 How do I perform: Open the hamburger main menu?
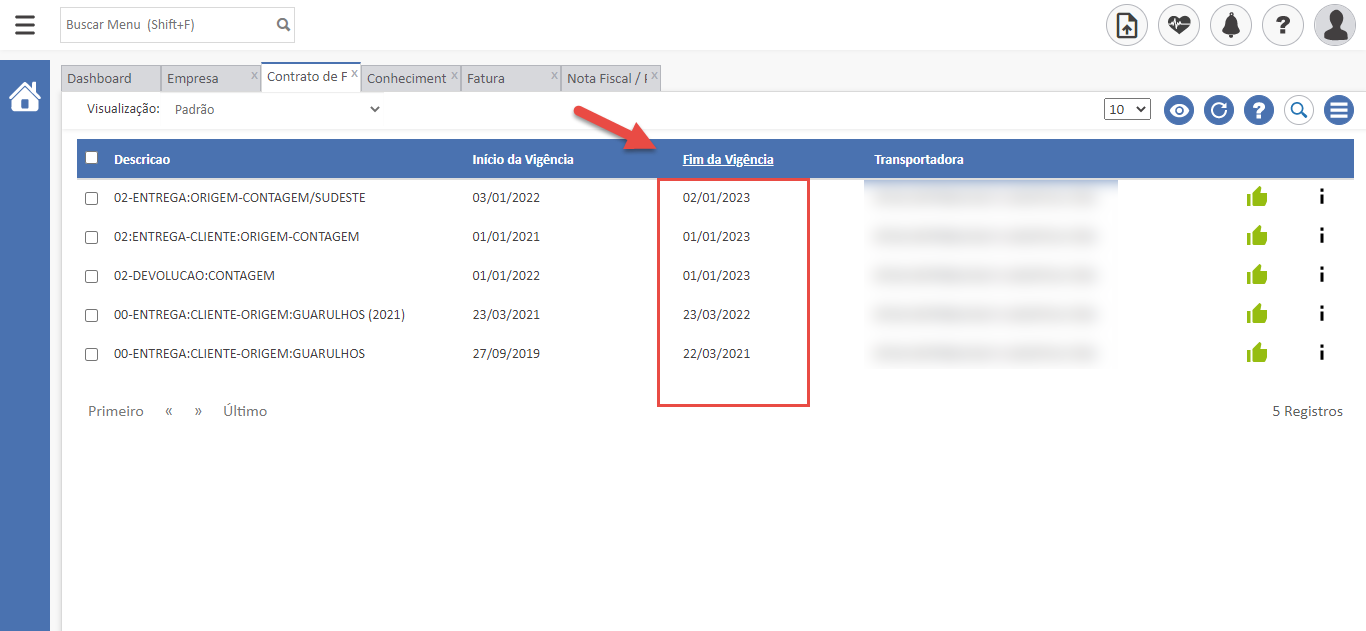tap(25, 25)
